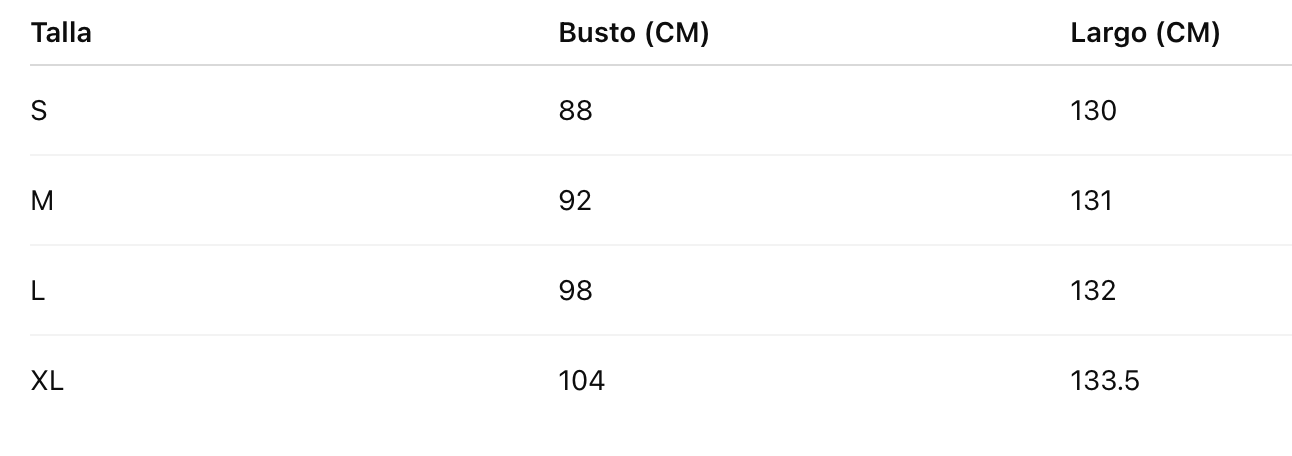Click the (CM) unit beside Largo

[1187, 33]
